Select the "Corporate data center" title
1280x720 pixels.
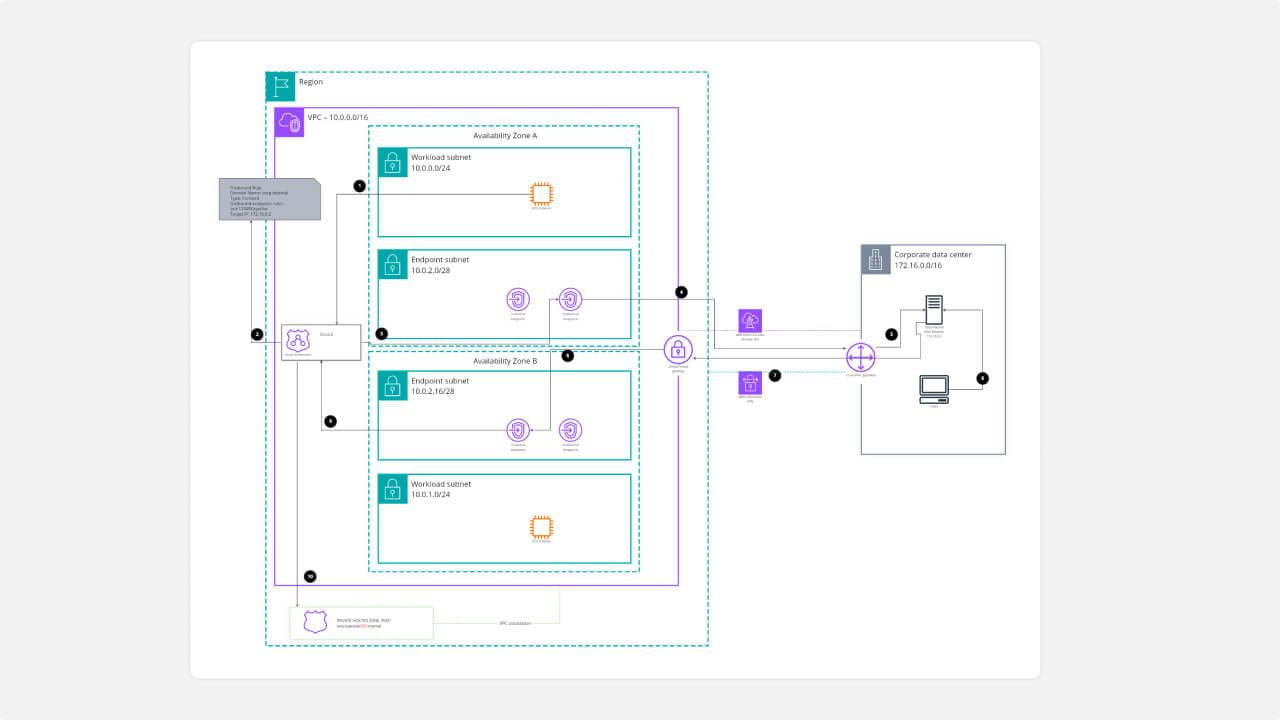[x=932, y=255]
